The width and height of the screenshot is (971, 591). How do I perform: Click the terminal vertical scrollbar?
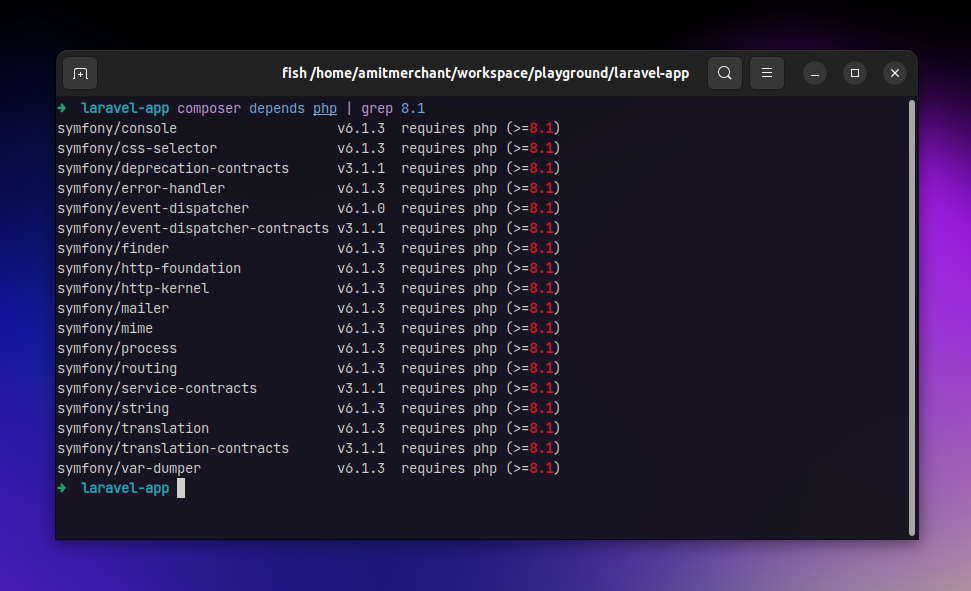tap(912, 318)
